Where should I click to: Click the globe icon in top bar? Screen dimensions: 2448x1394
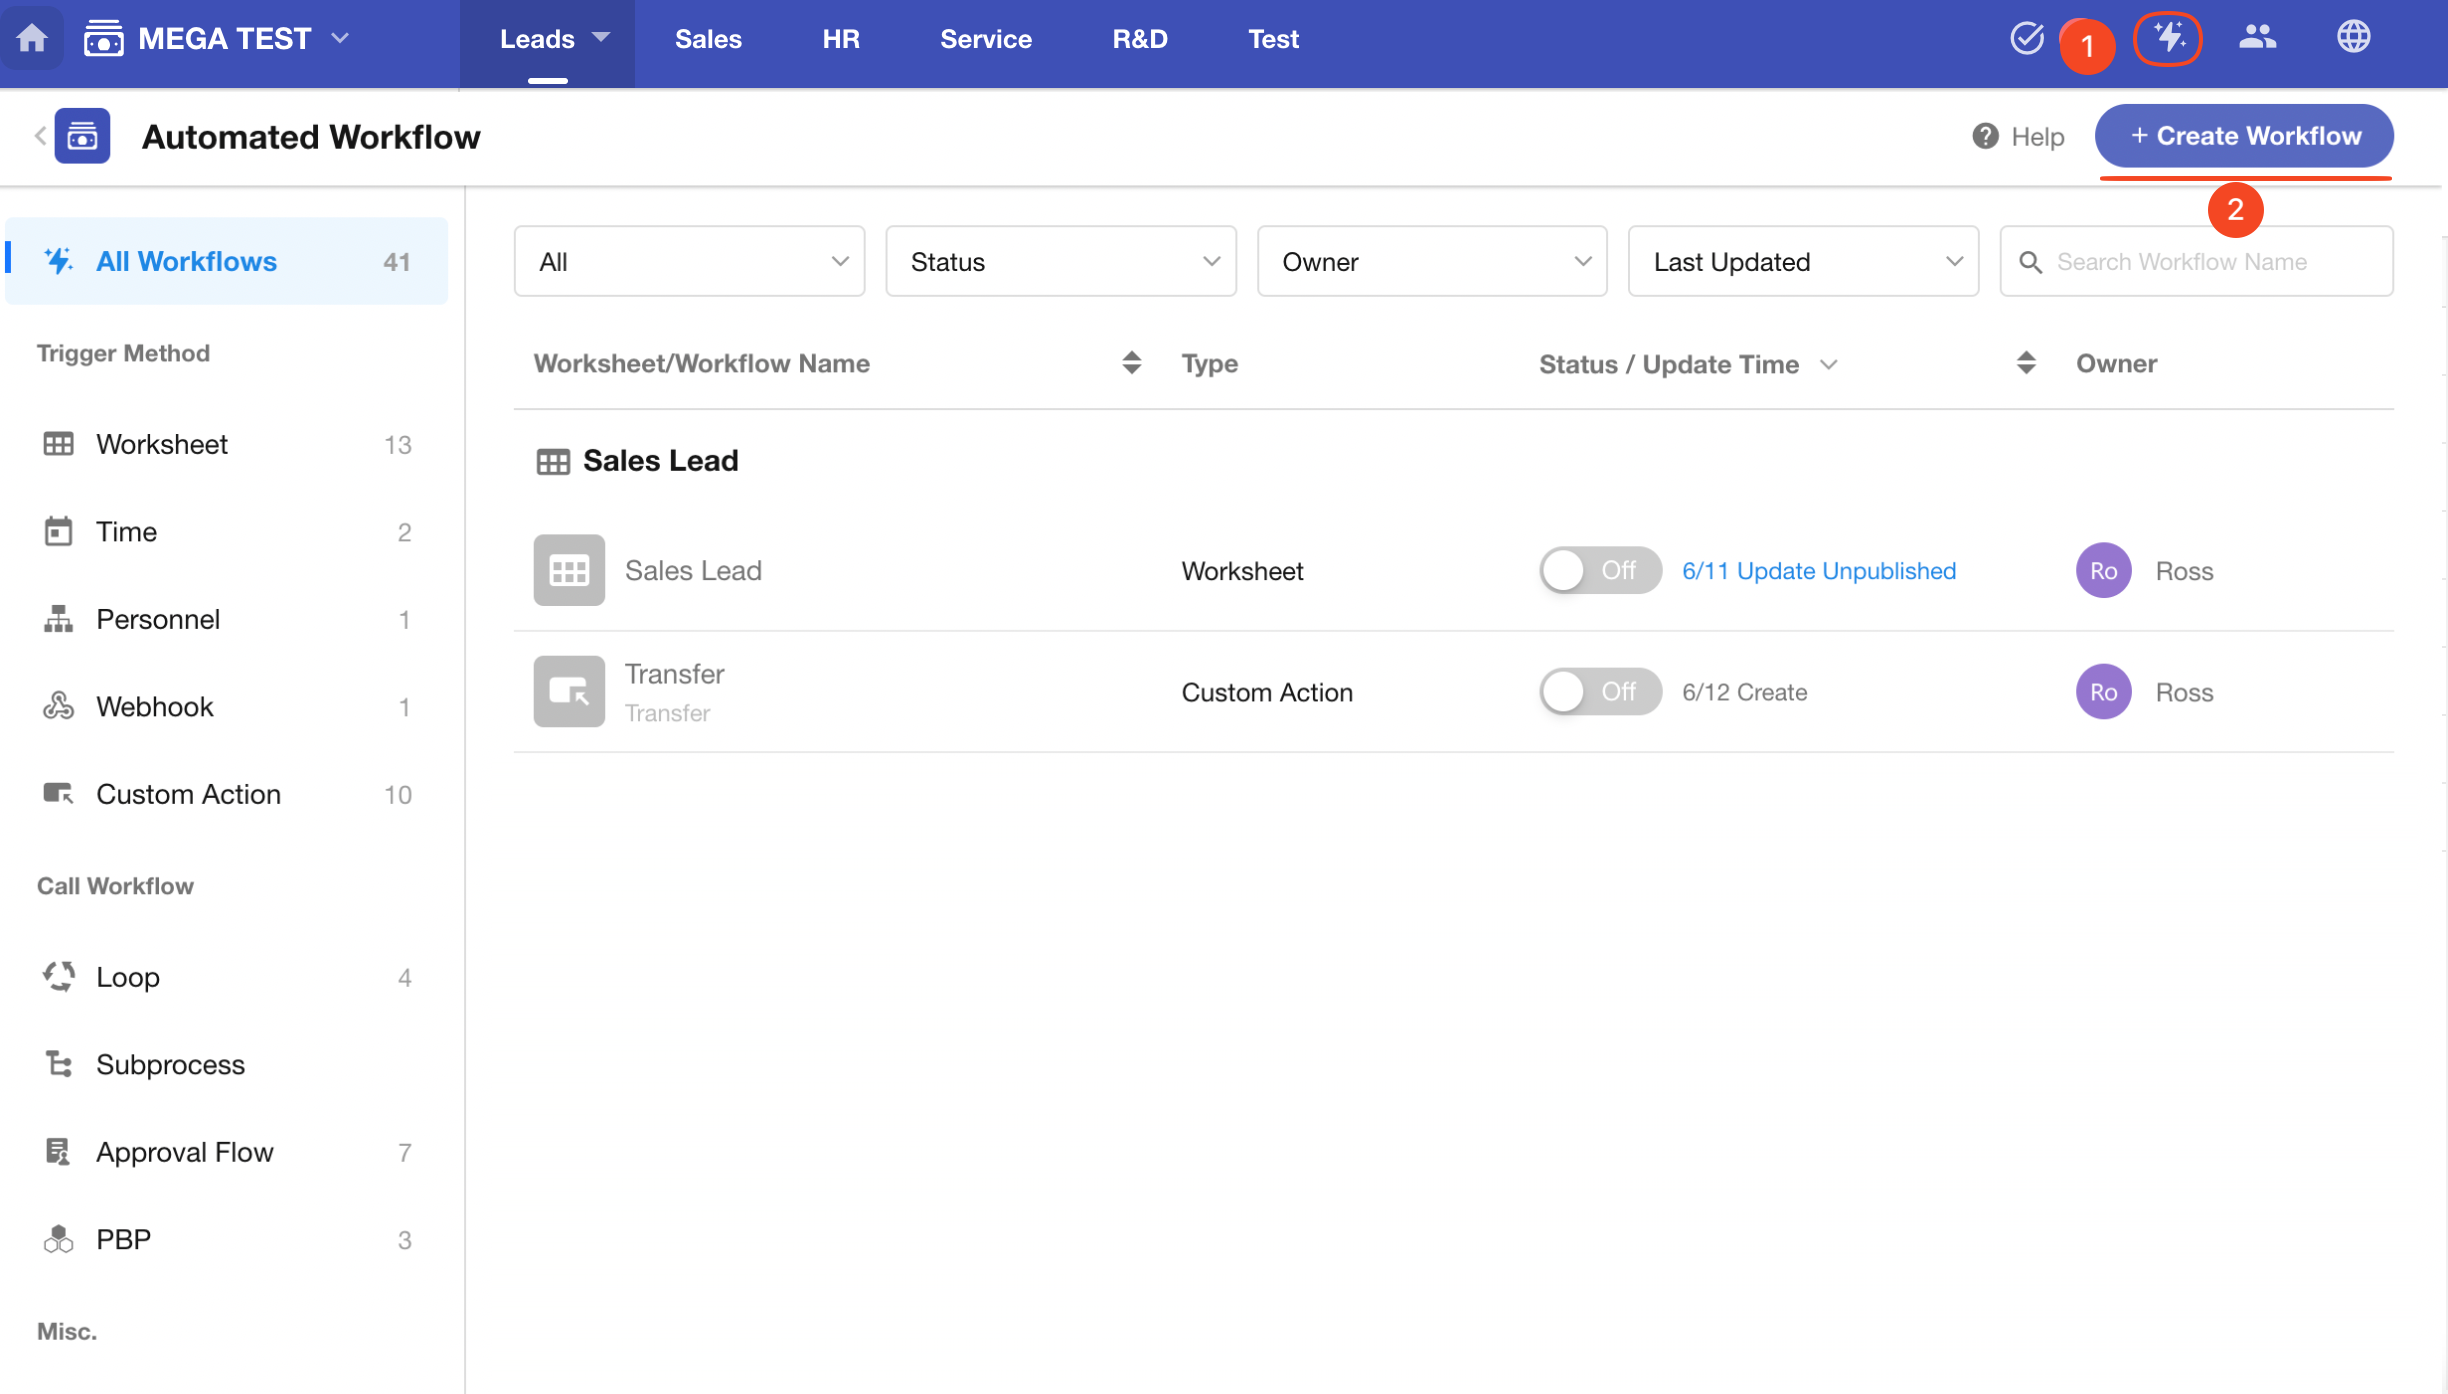click(2353, 38)
